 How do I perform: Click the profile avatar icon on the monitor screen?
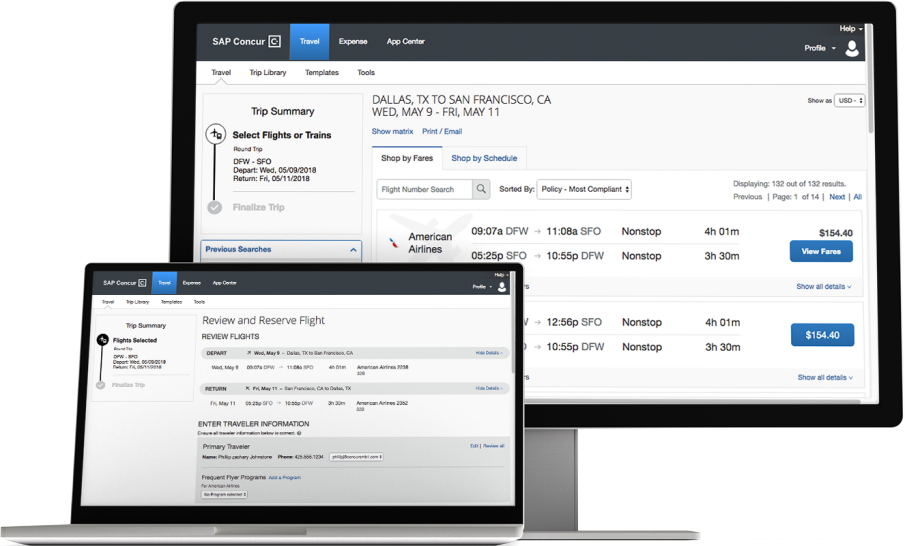click(x=852, y=48)
